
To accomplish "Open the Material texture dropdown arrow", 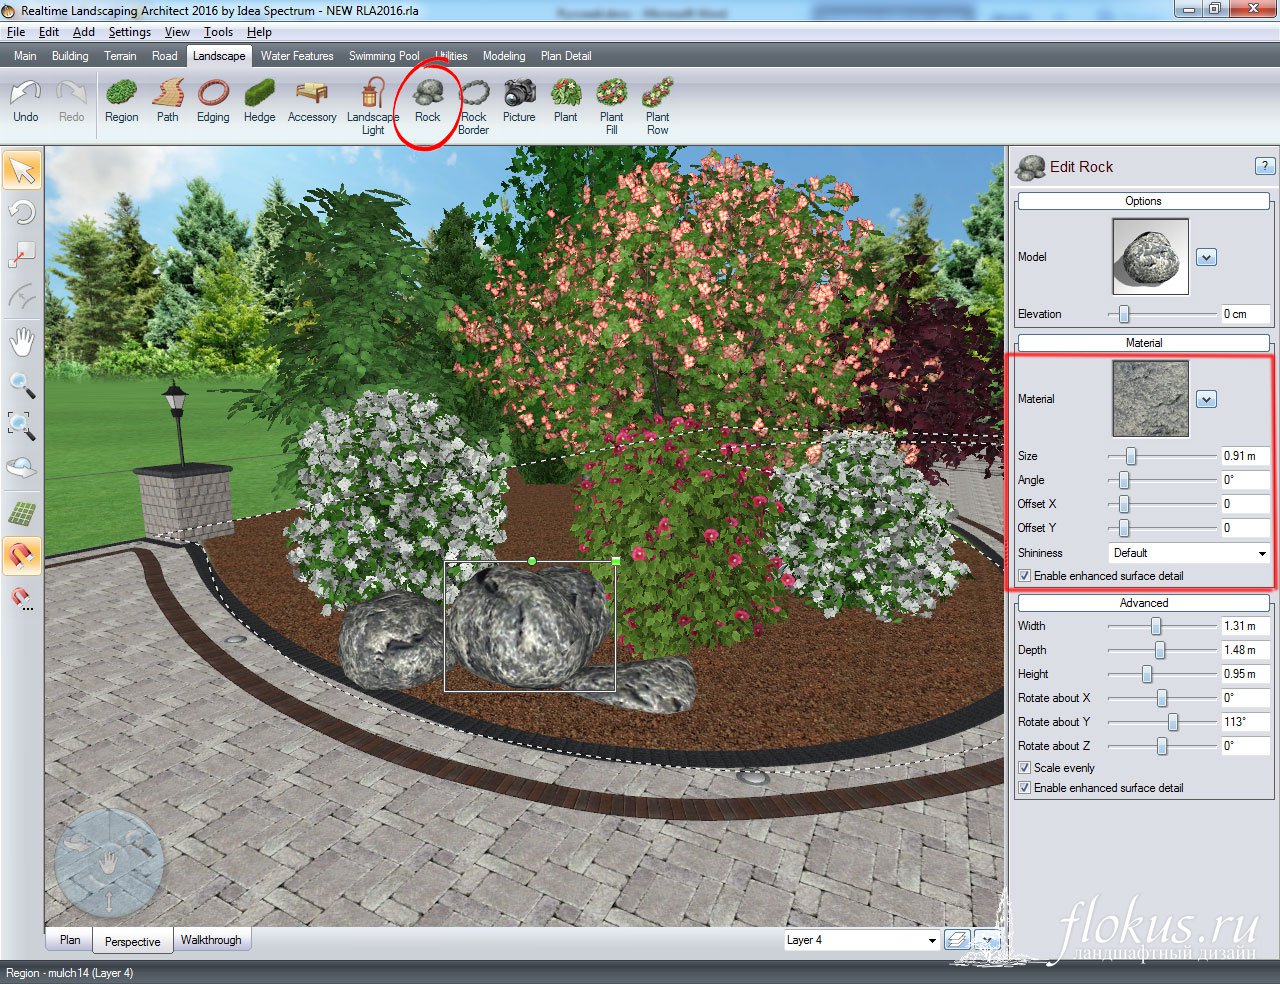I will (1207, 400).
